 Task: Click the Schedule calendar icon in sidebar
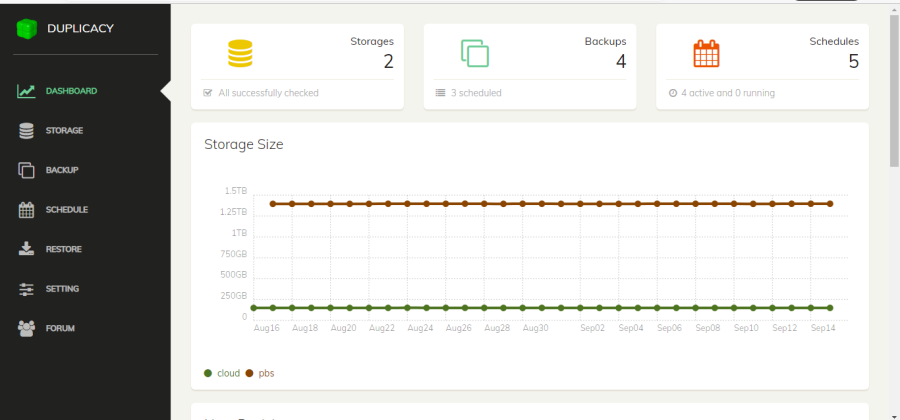tap(27, 210)
